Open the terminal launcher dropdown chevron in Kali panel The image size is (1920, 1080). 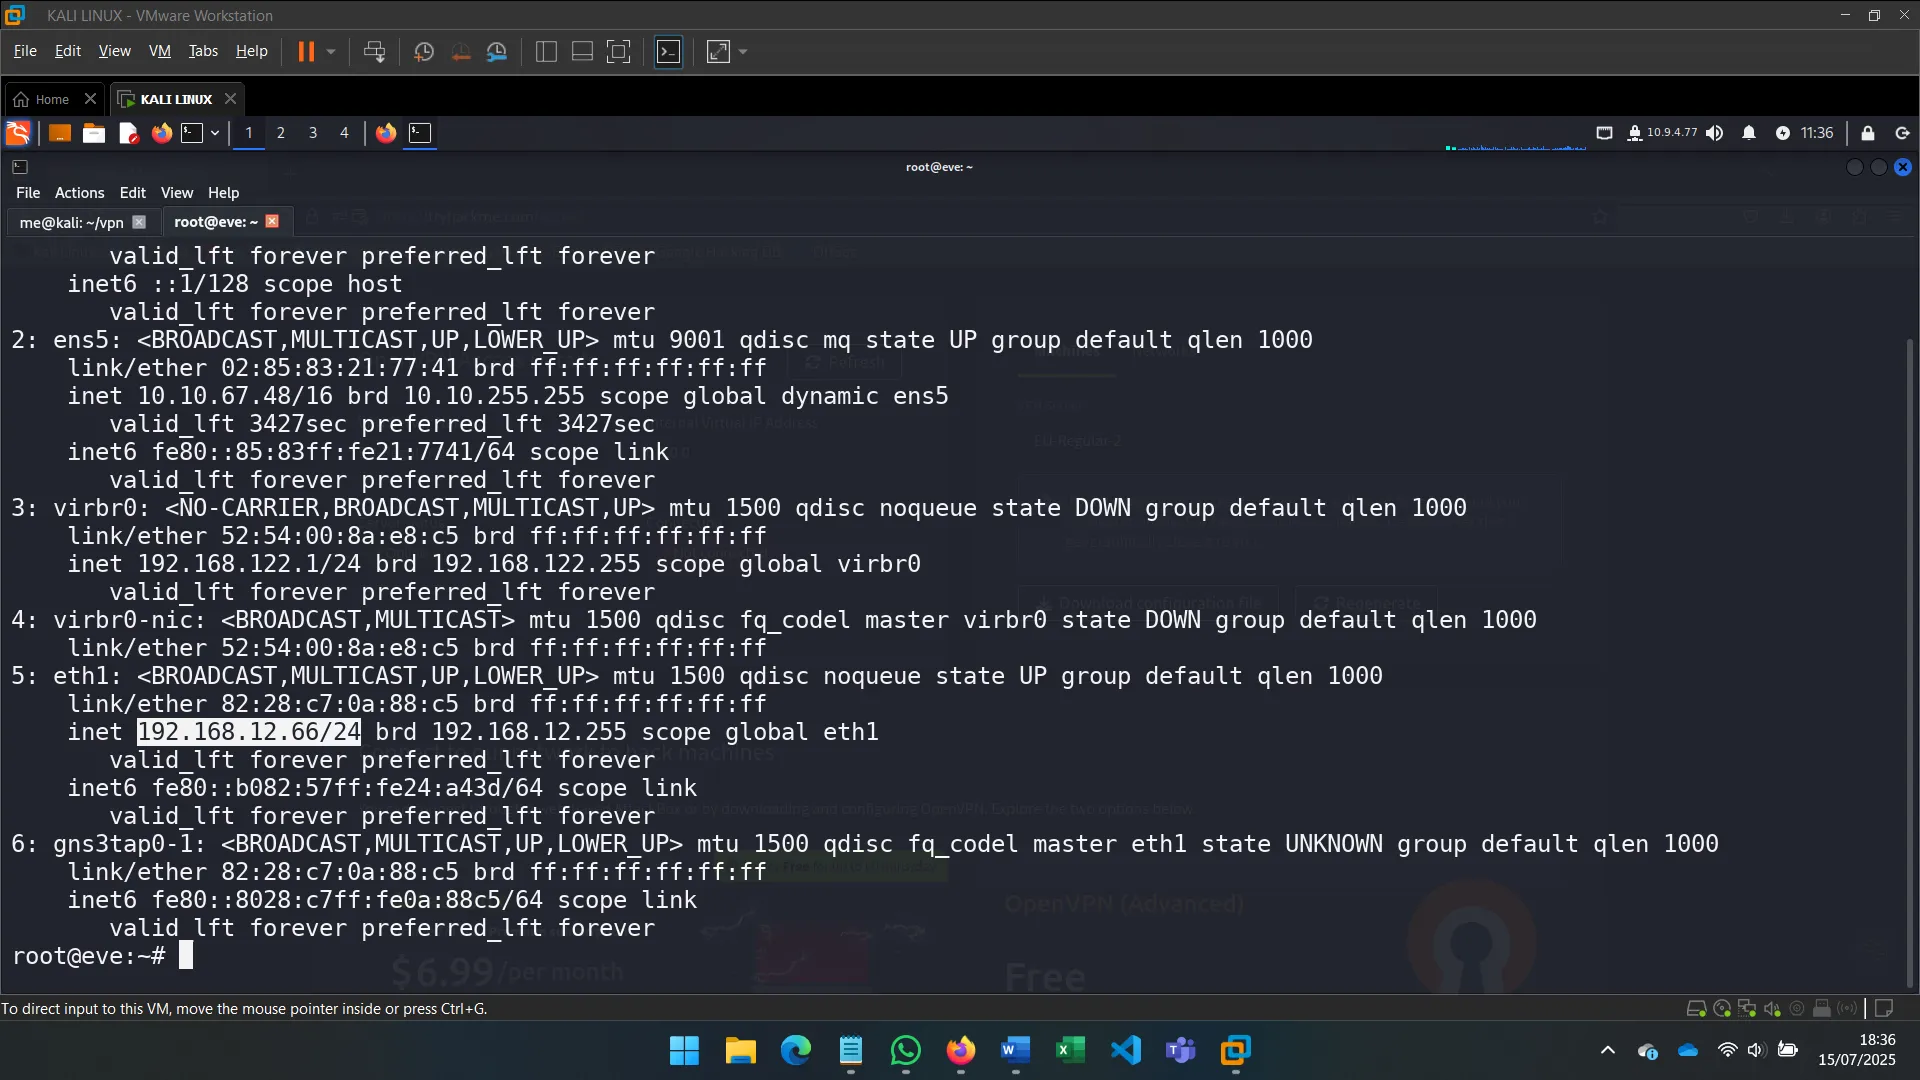point(213,133)
